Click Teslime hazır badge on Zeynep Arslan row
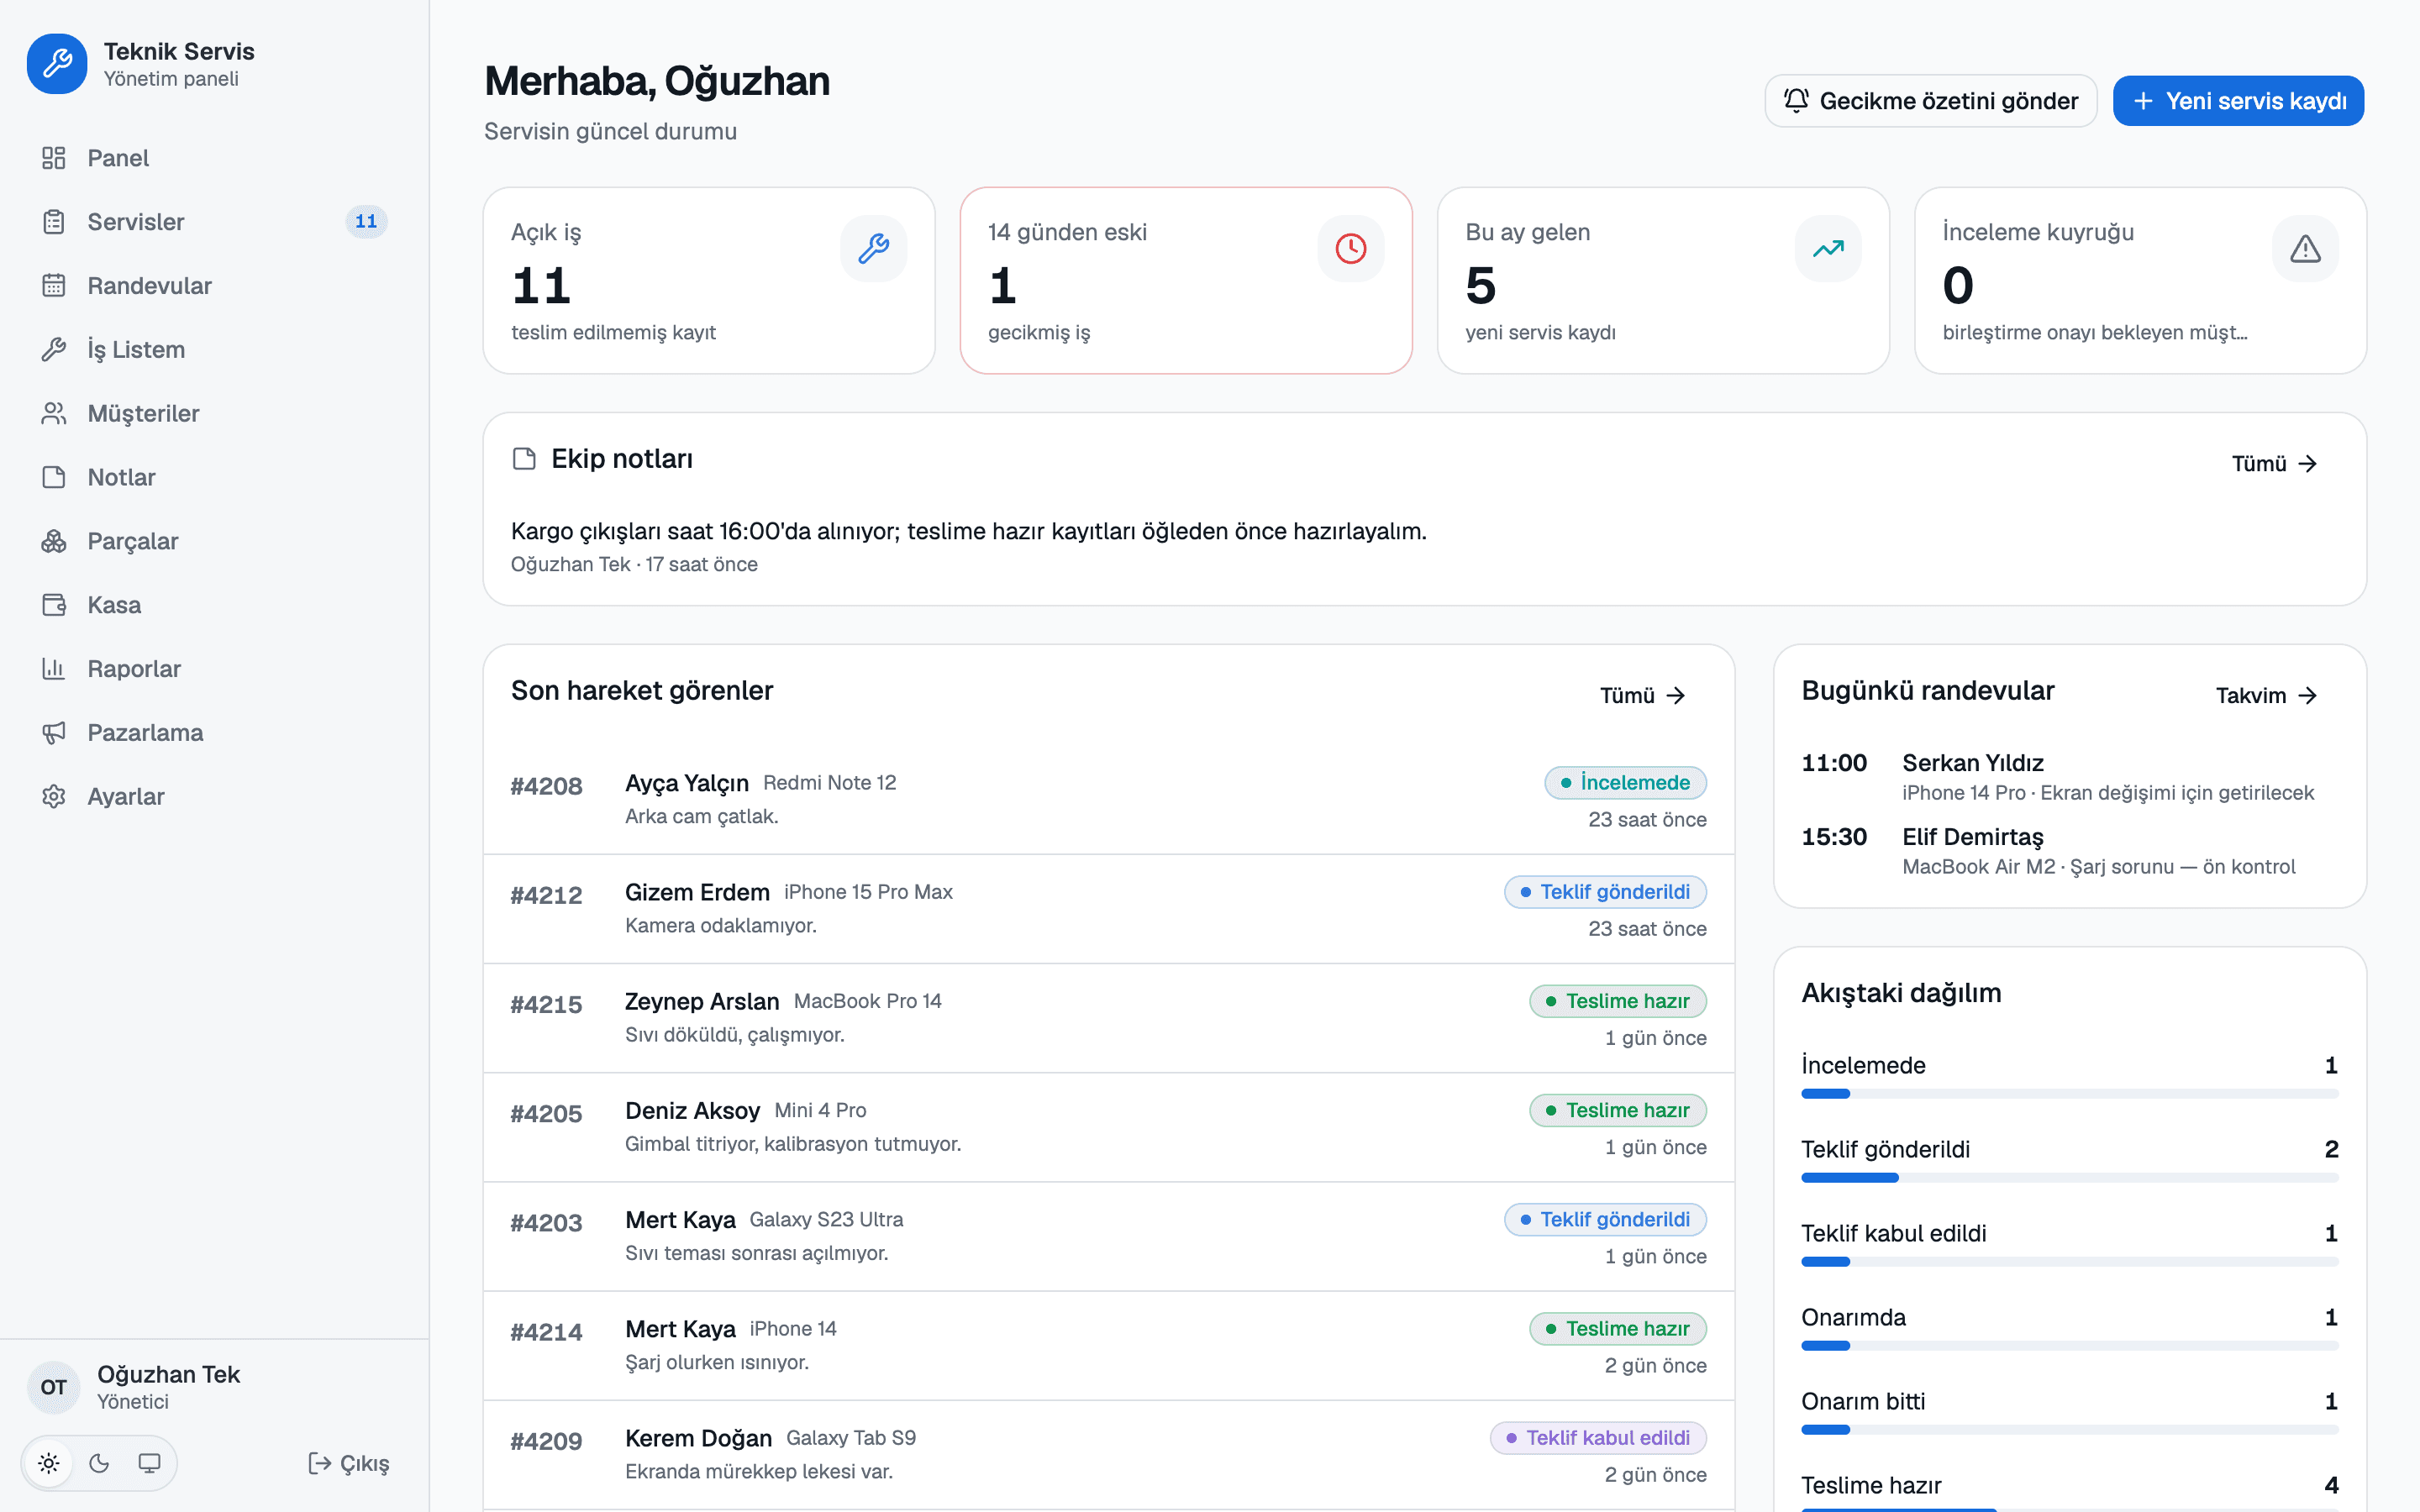2420x1512 pixels. coord(1618,1001)
